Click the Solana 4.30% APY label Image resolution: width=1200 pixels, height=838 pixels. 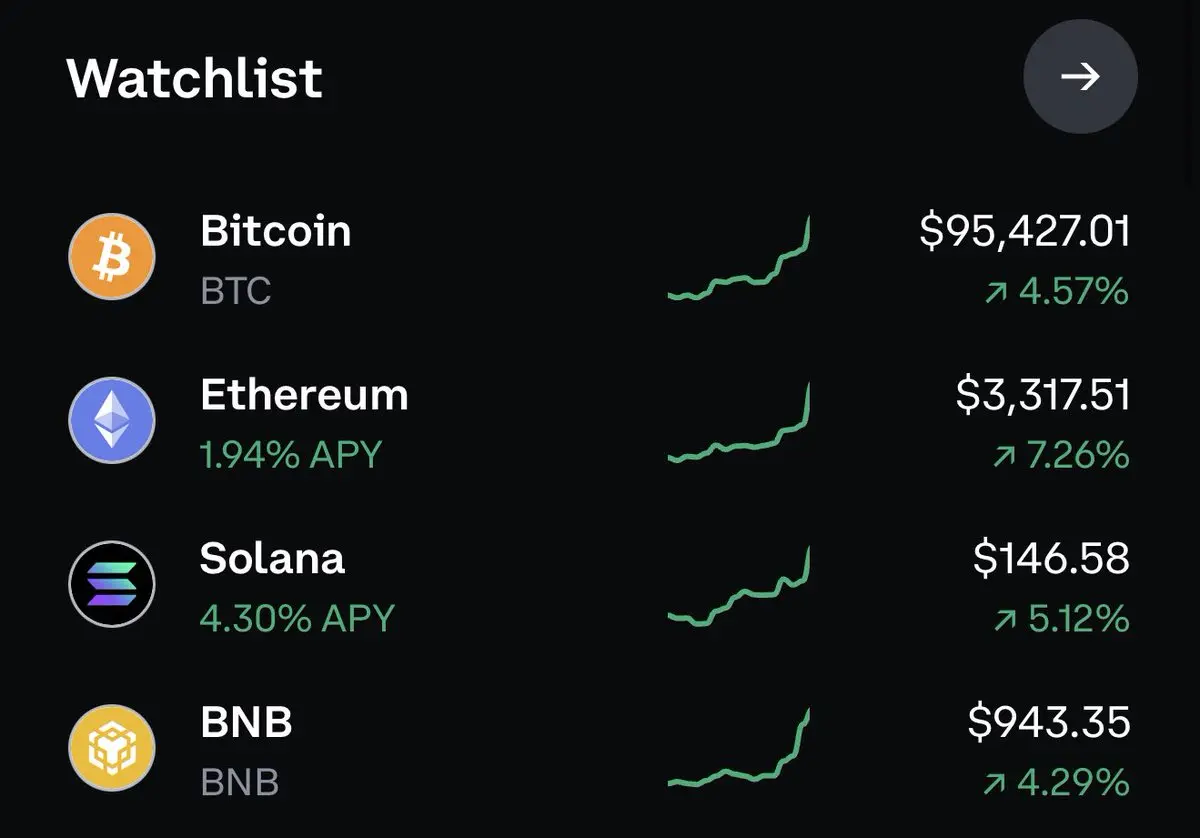[297, 618]
